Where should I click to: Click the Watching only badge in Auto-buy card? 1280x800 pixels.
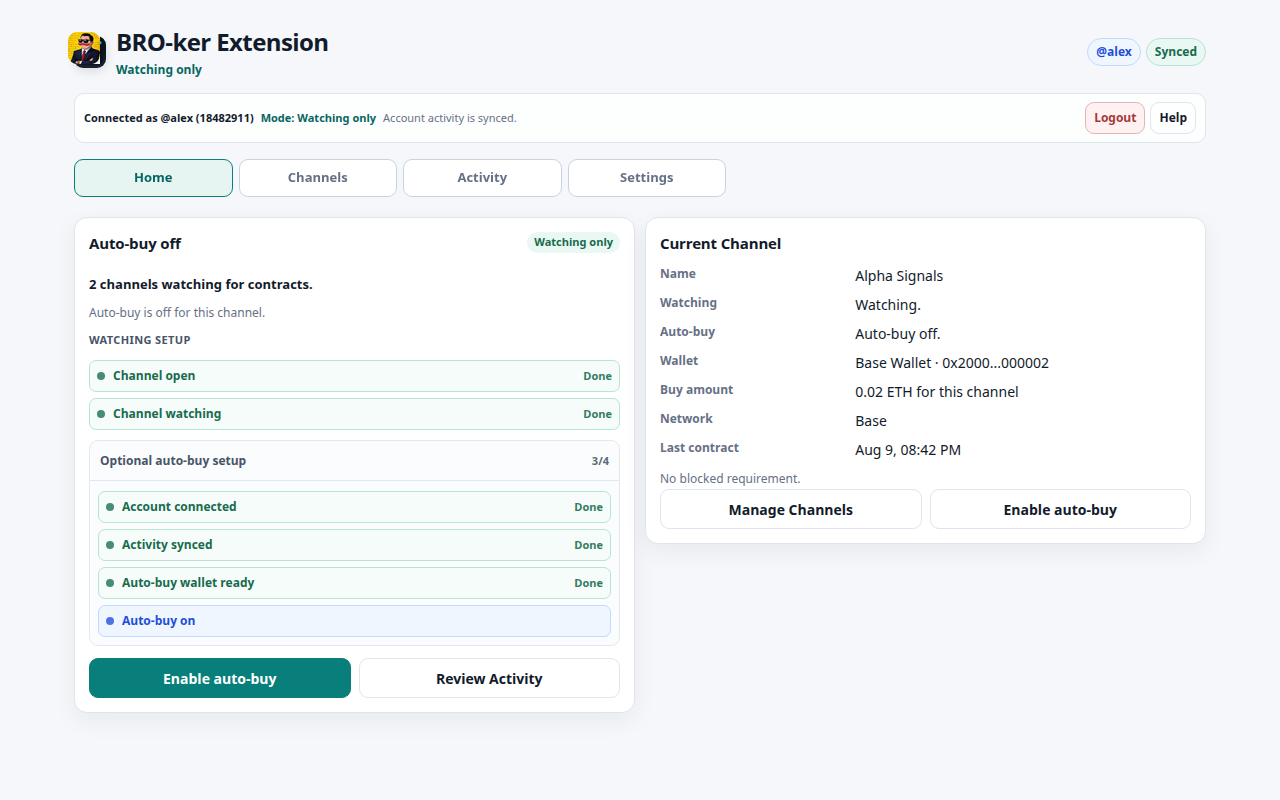coord(573,243)
